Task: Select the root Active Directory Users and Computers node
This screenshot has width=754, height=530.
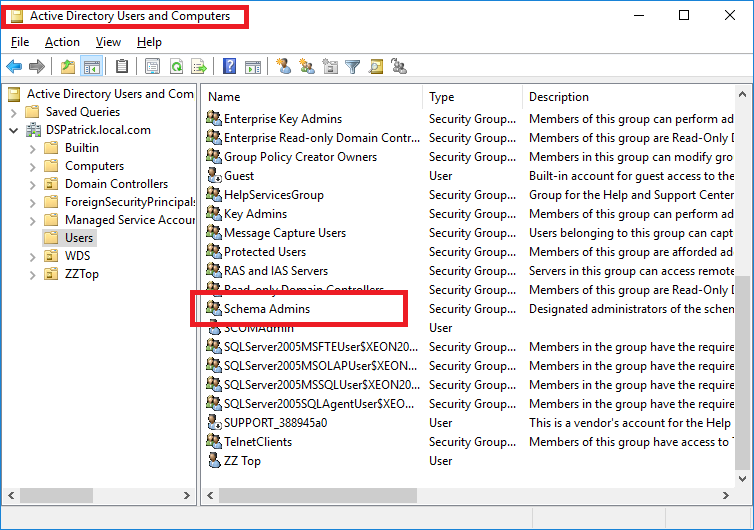Action: (x=110, y=94)
